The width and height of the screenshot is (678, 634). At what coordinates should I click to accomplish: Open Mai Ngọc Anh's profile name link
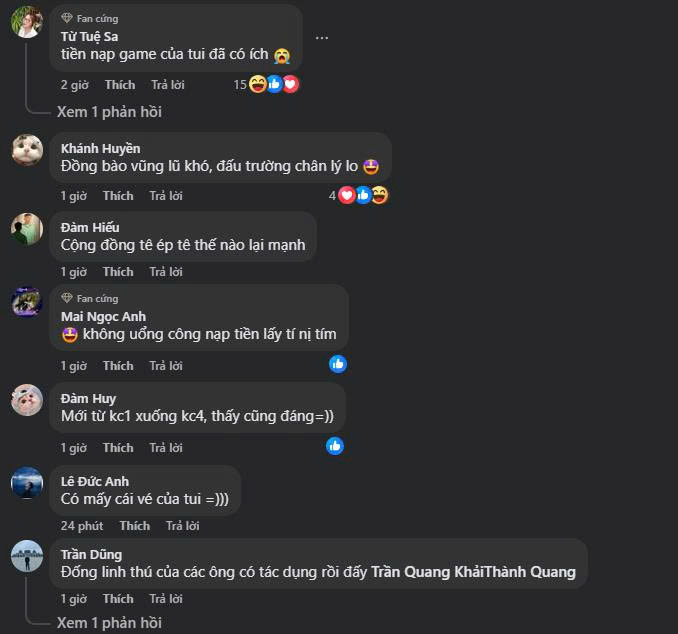click(x=103, y=317)
